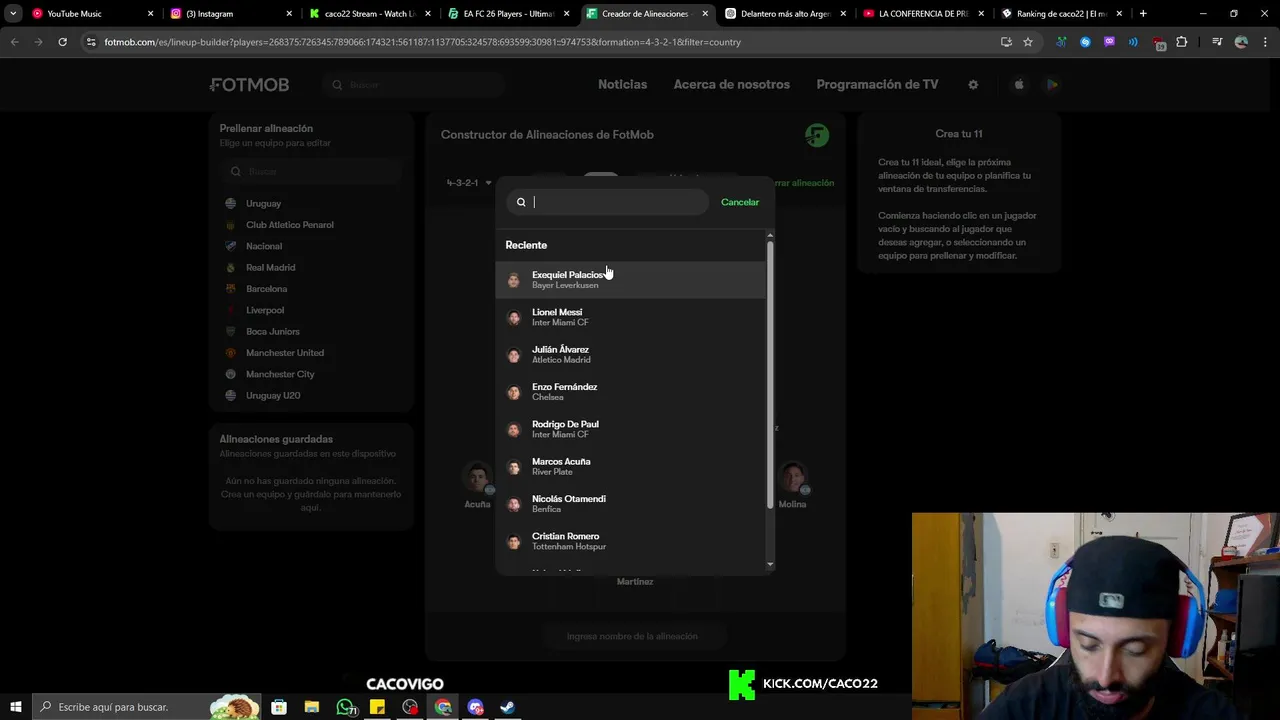Open Noticias in top navigation
Viewport: 1280px width, 720px height.
[622, 85]
